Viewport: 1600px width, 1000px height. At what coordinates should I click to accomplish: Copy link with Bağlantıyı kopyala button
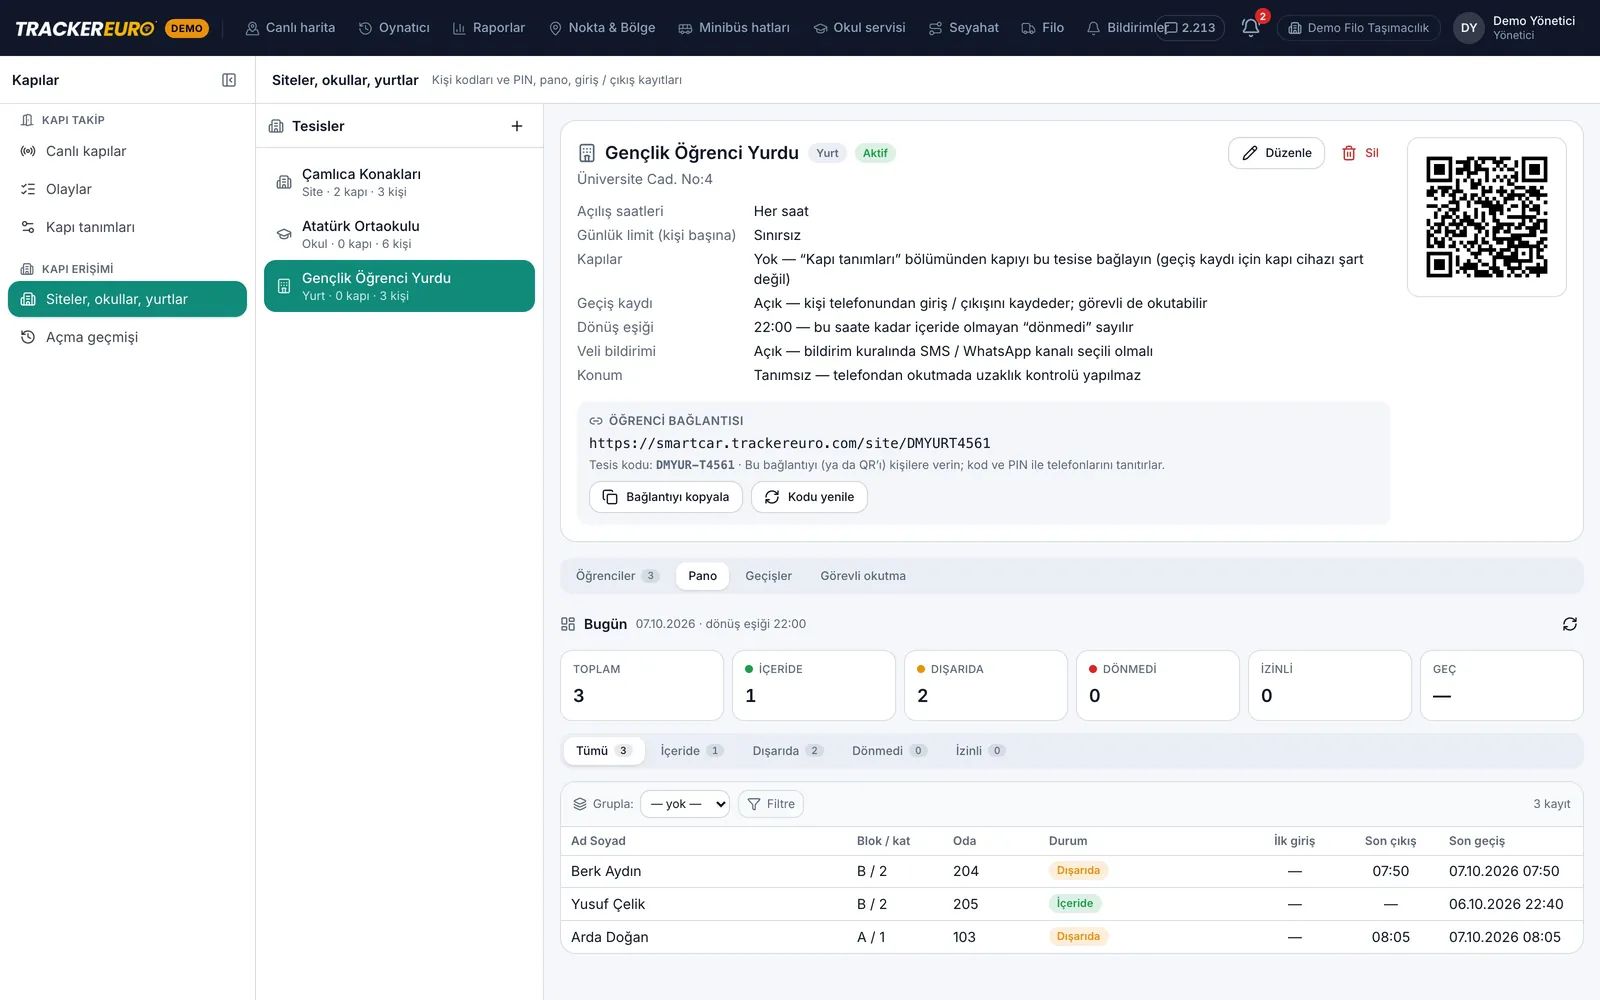pyautogui.click(x=666, y=497)
